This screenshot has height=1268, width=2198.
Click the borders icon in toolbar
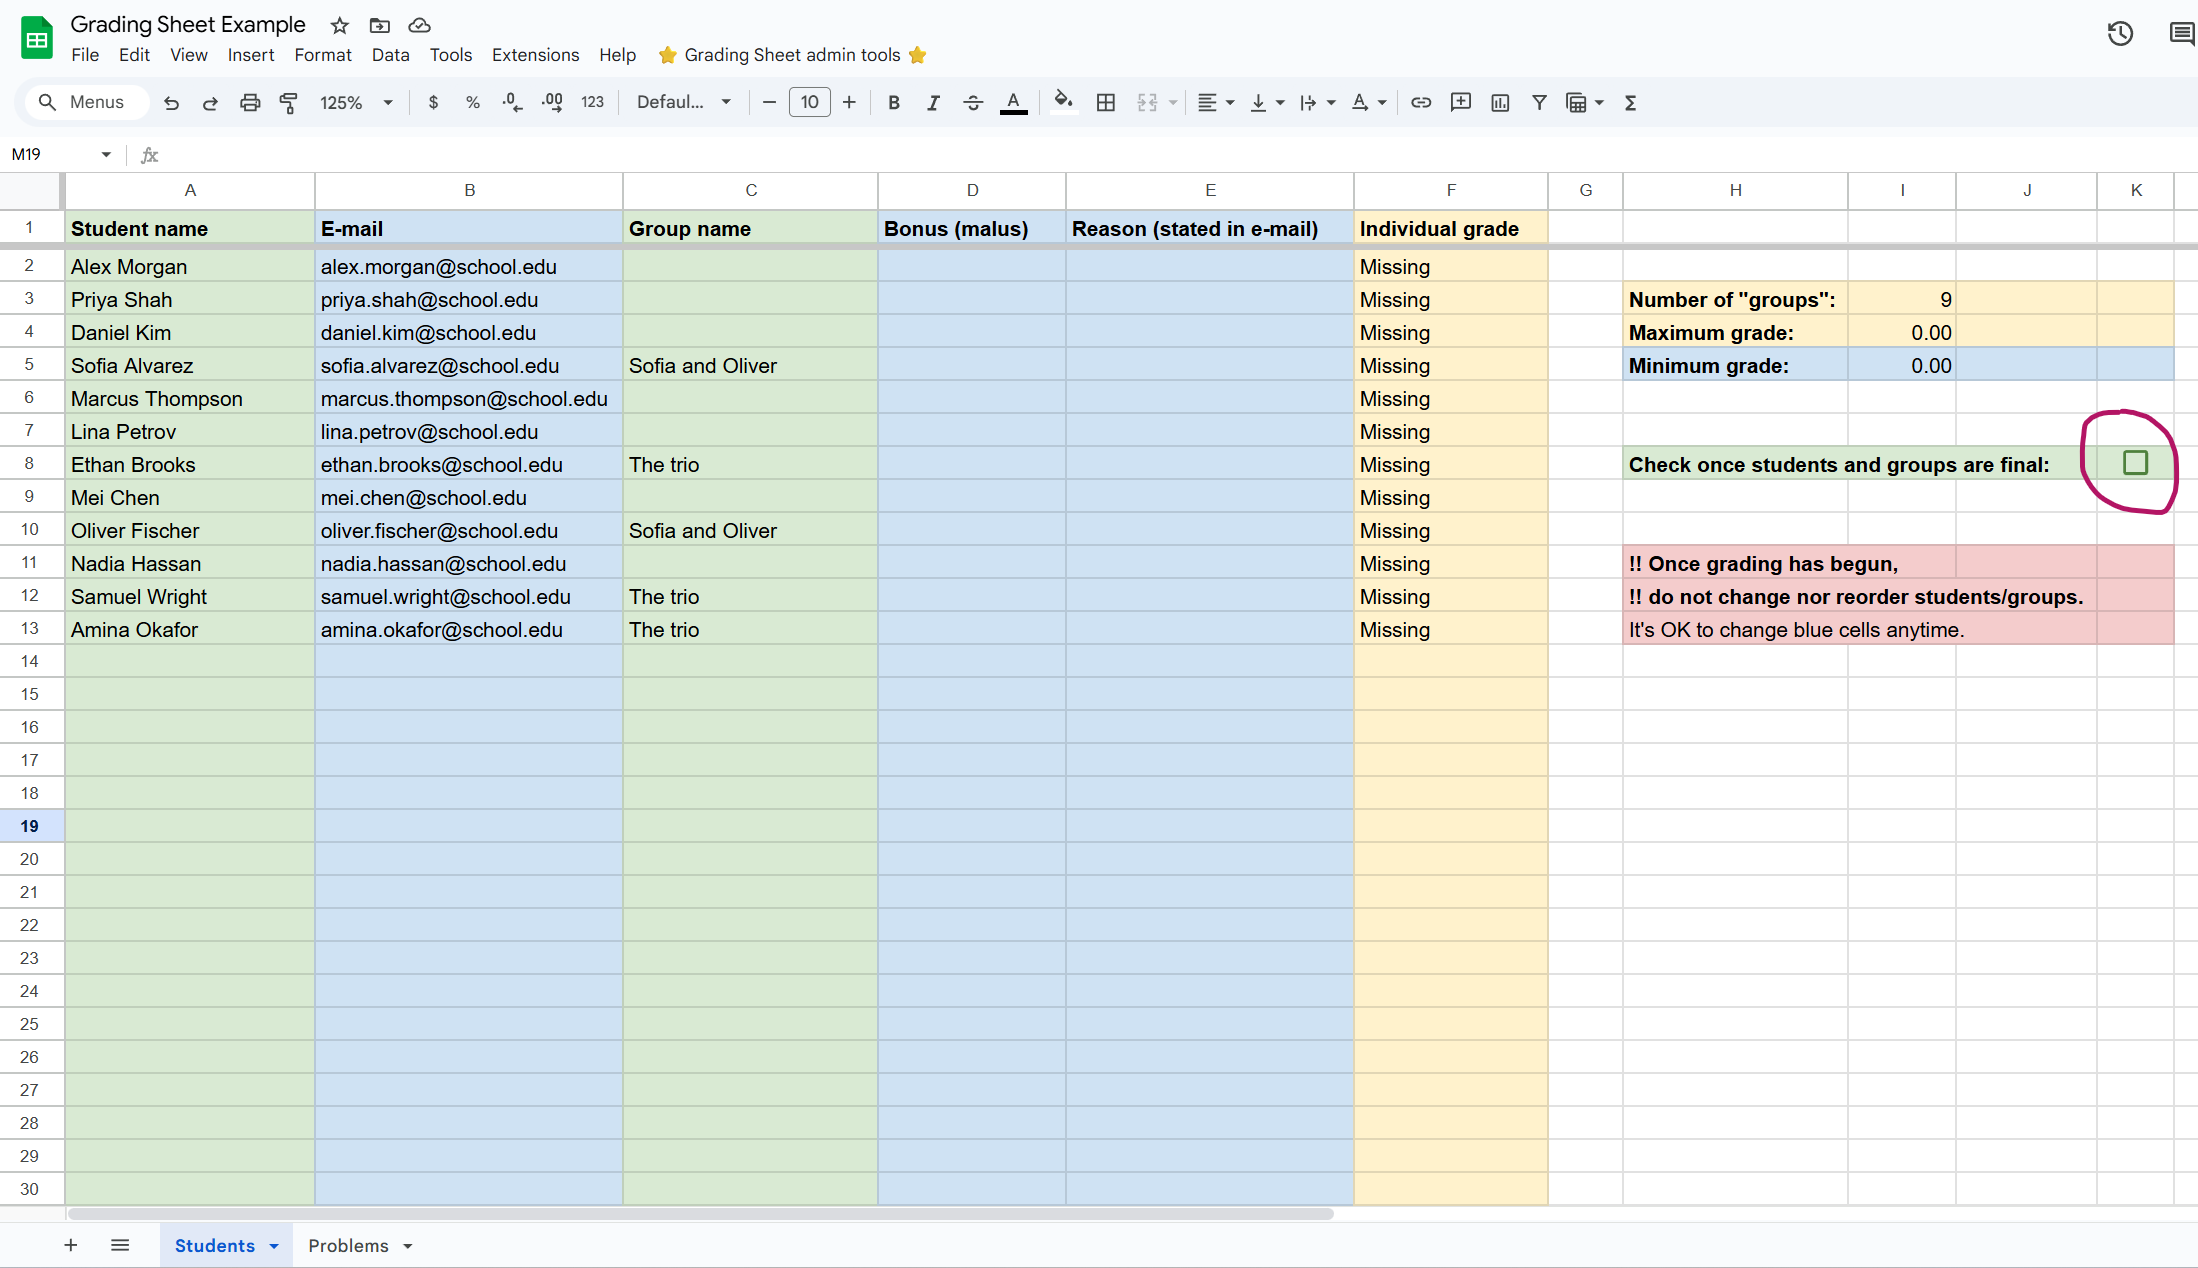click(1105, 102)
